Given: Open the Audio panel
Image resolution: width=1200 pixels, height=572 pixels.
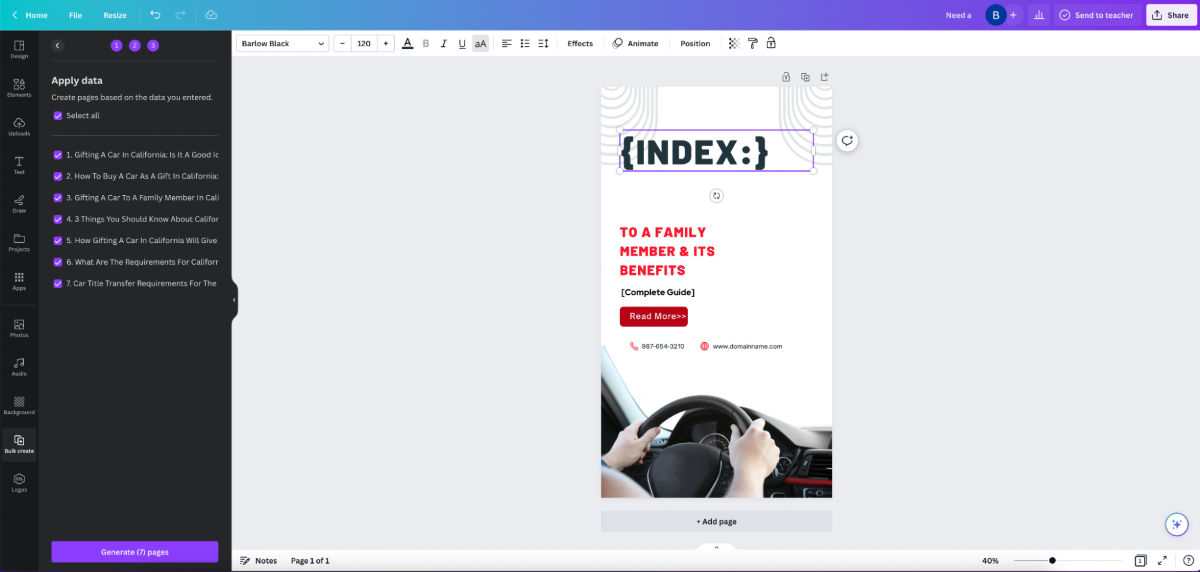Looking at the screenshot, I should (19, 367).
